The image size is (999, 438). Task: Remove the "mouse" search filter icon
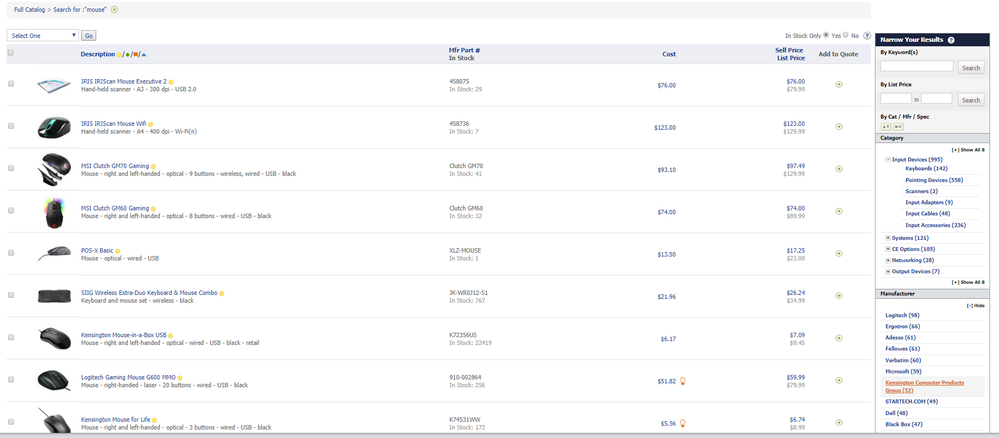point(114,9)
